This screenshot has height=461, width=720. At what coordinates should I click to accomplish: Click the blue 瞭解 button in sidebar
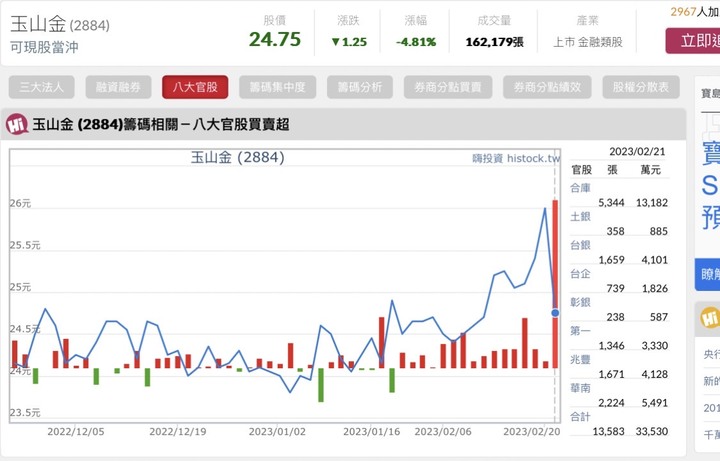tap(707, 275)
